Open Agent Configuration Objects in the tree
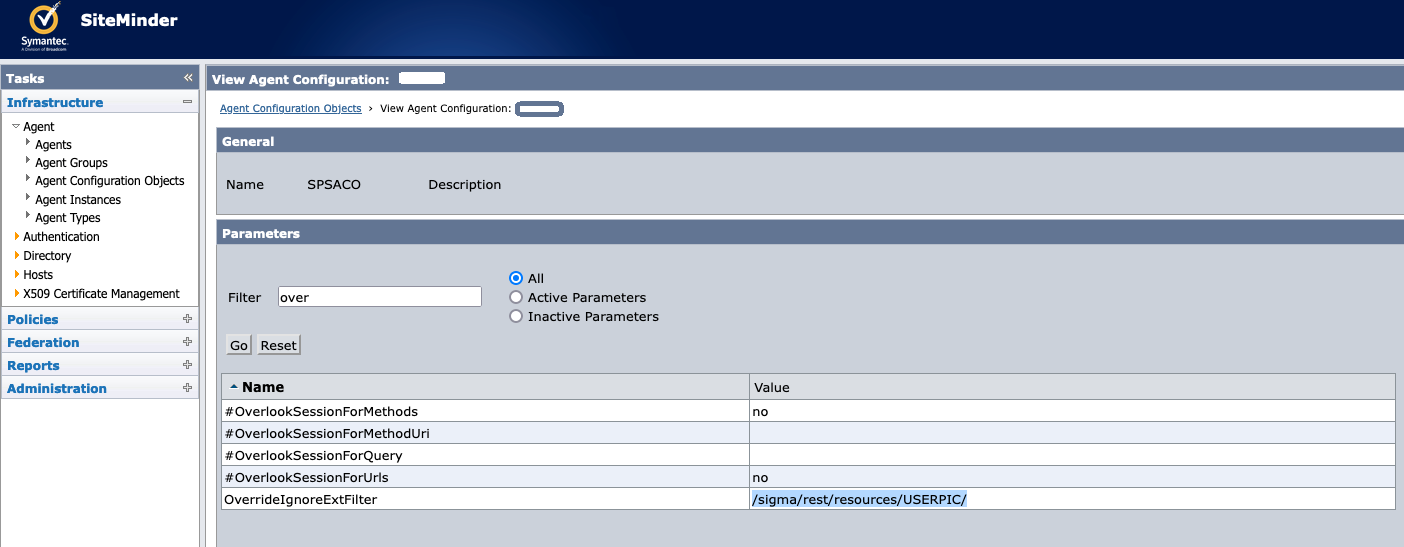Viewport: 1404px width, 547px height. 109,181
